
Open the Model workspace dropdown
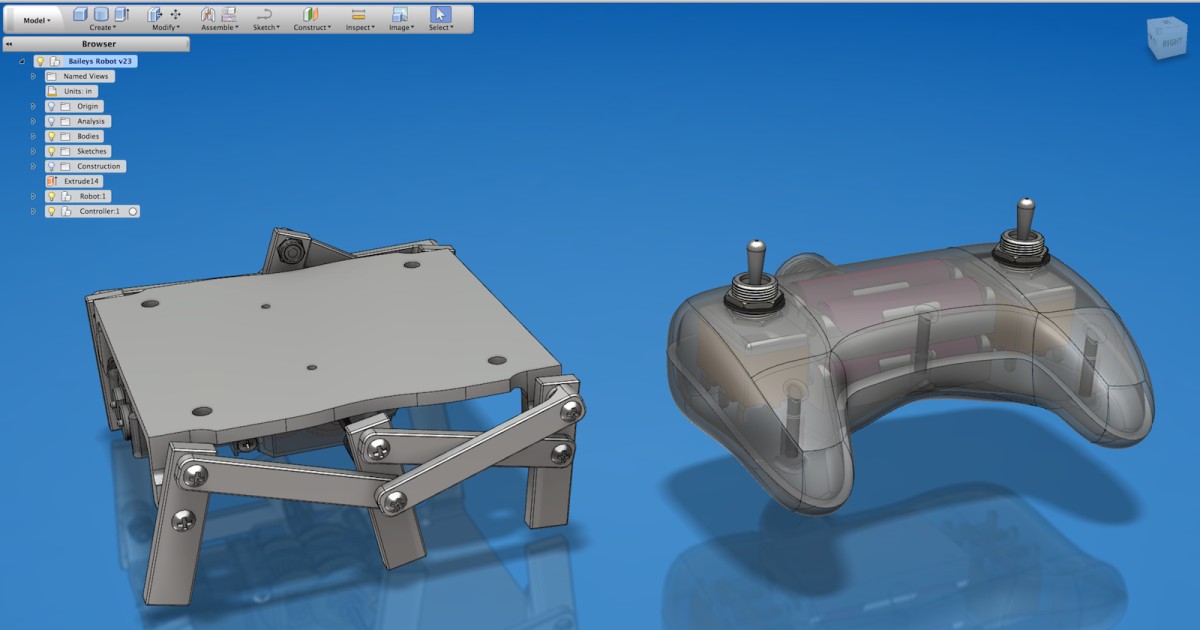point(37,19)
